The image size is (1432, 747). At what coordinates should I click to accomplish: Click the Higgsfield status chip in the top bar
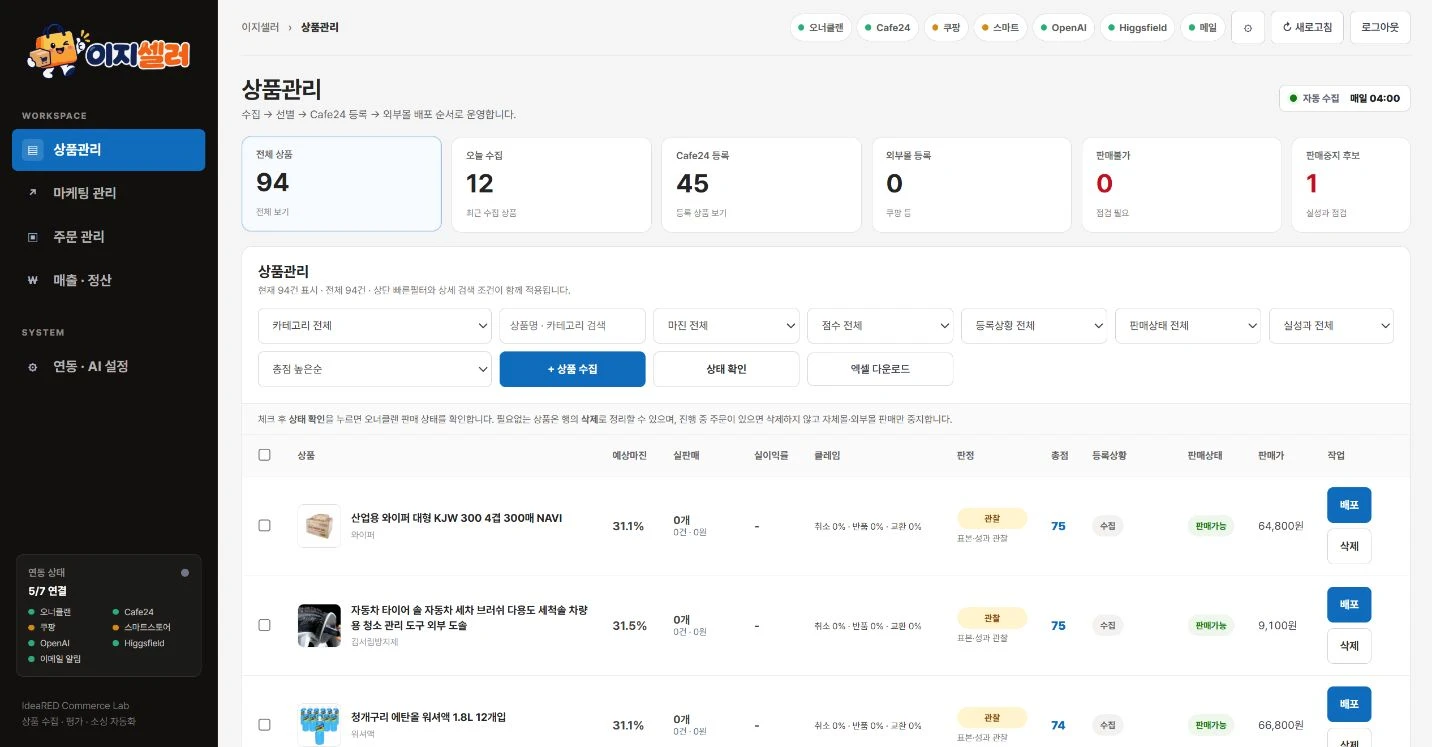point(1137,28)
